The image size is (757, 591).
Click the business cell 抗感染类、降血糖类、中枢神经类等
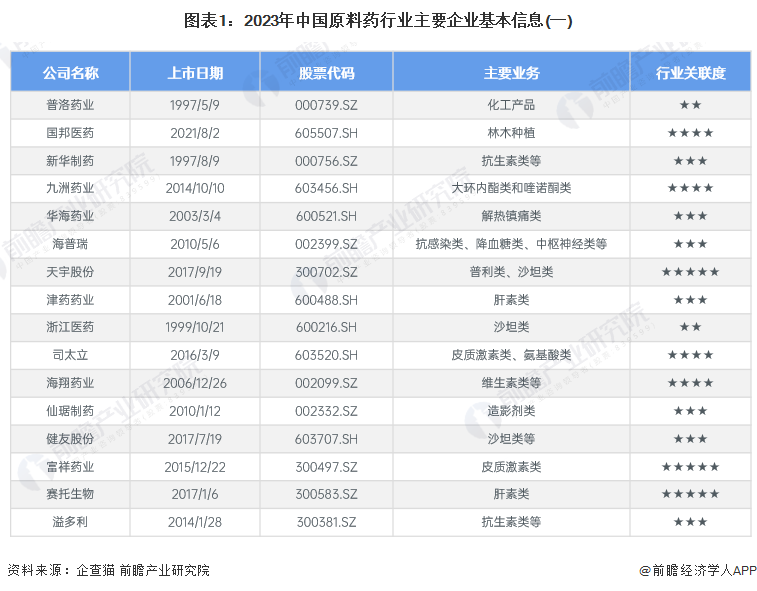[511, 244]
